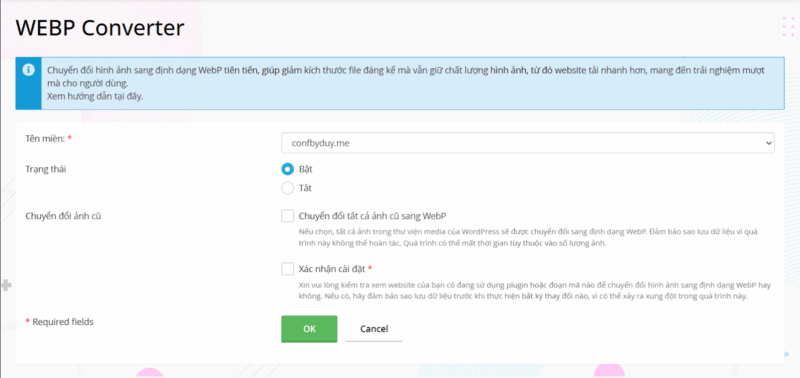Check the Xác nhận cài đặt checkbox

(x=288, y=268)
